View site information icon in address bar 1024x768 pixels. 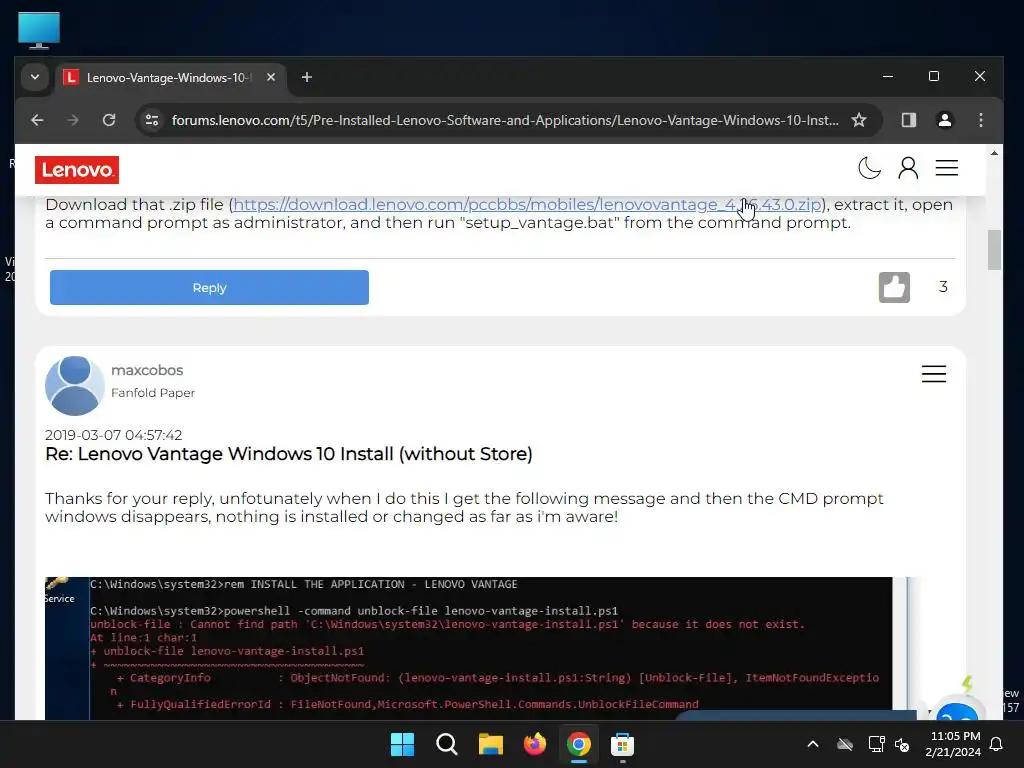tap(152, 120)
